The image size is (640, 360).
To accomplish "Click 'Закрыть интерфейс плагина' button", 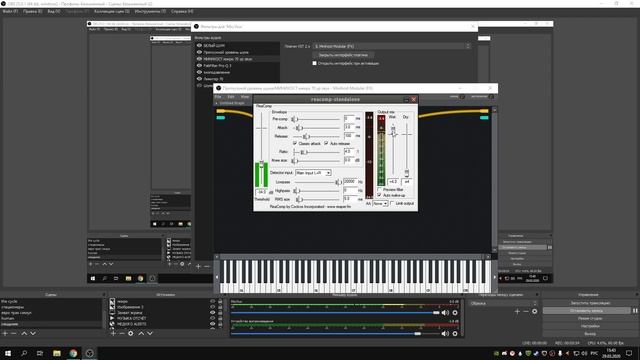I will pyautogui.click(x=343, y=55).
